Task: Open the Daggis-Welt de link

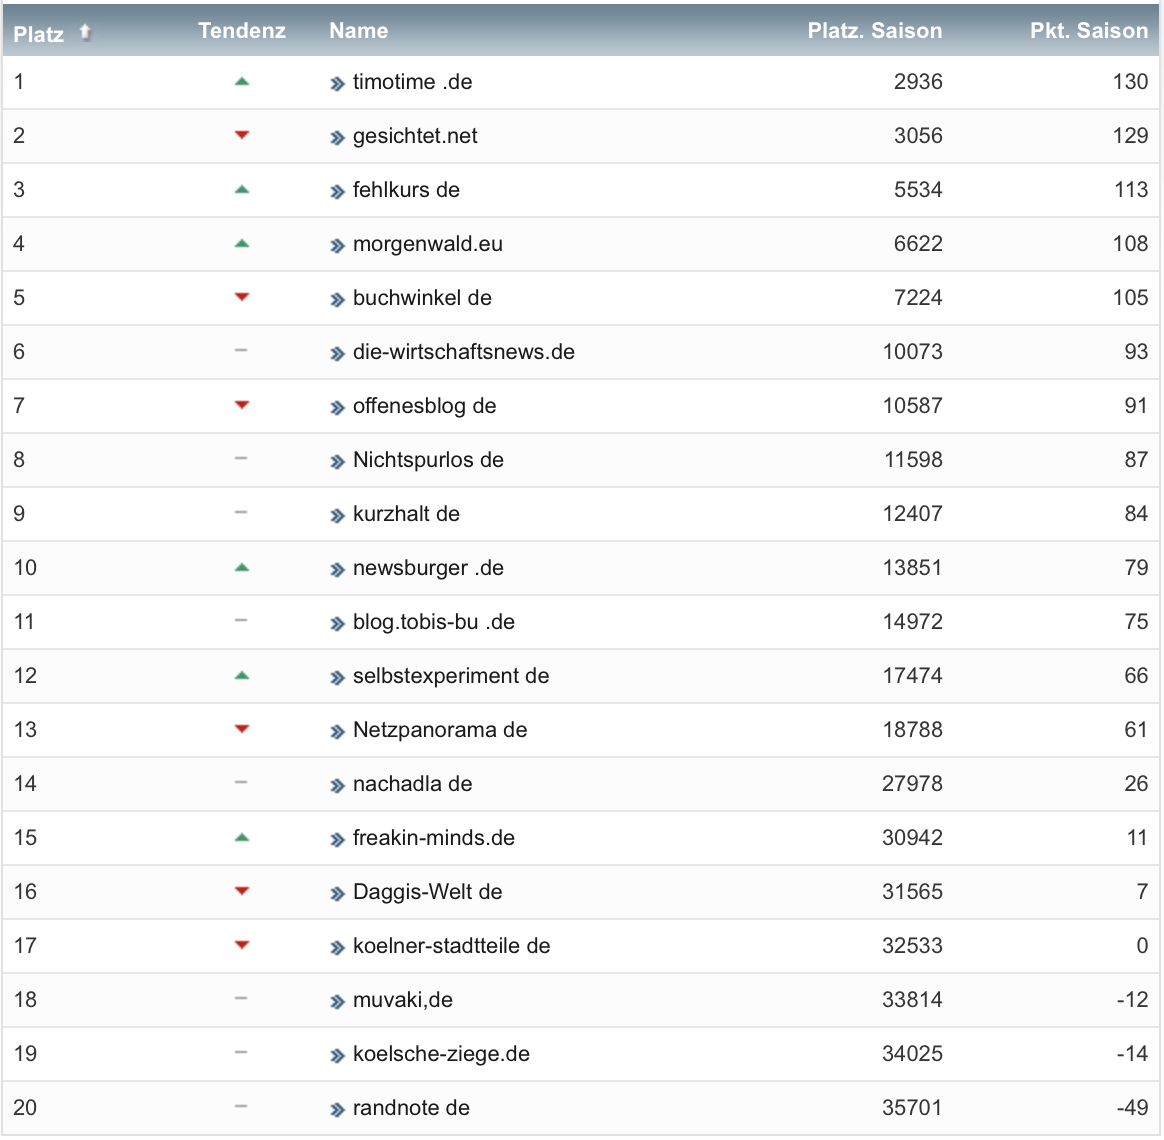Action: coord(428,892)
